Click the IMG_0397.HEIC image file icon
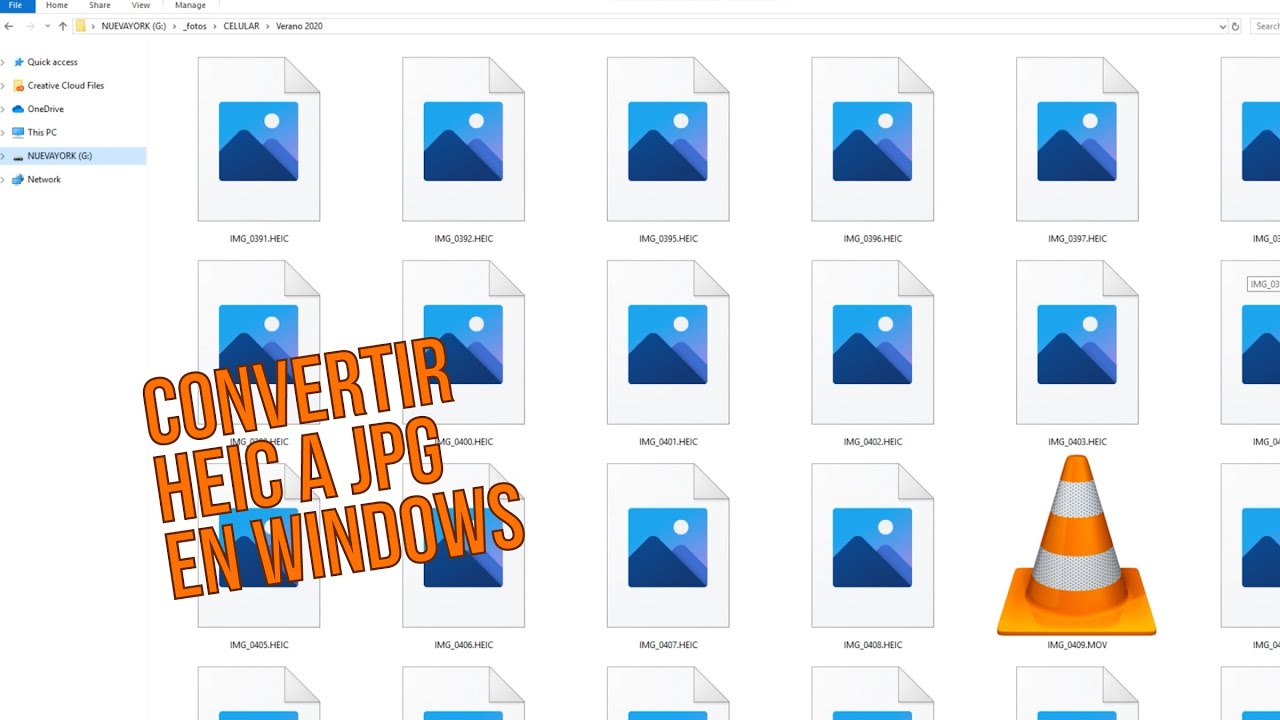1280x720 pixels. (x=1076, y=139)
